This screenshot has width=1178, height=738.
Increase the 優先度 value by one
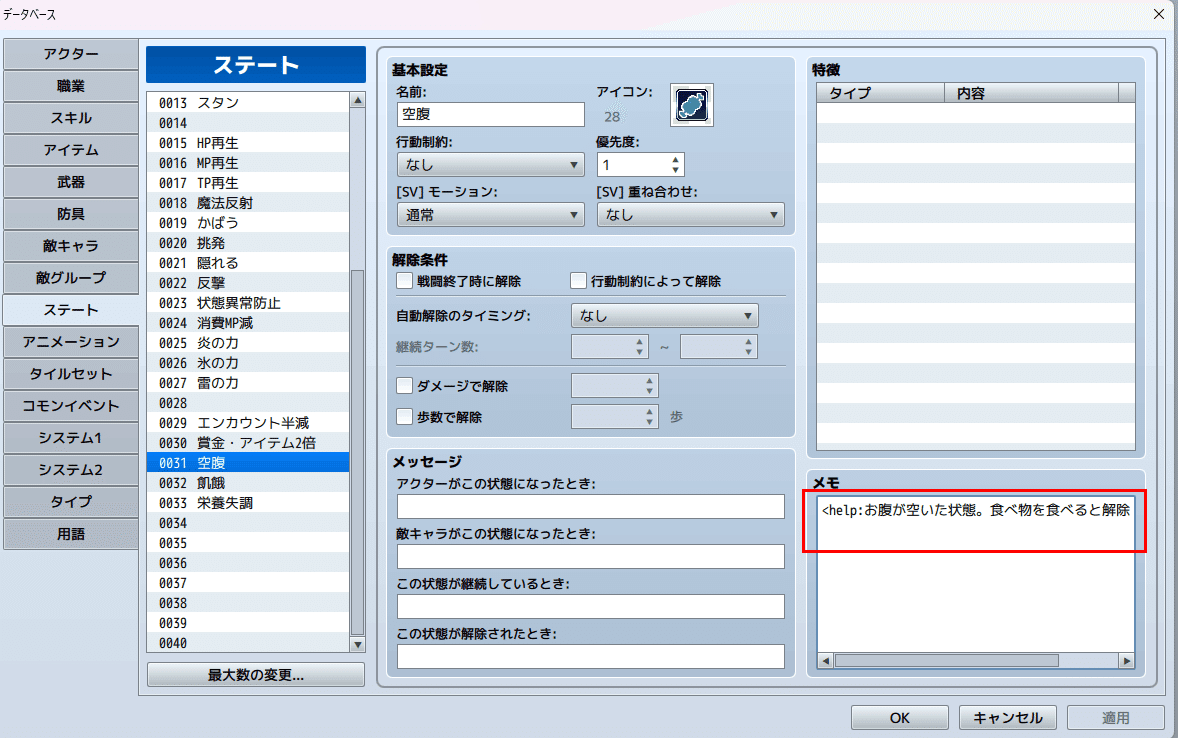[x=675, y=159]
